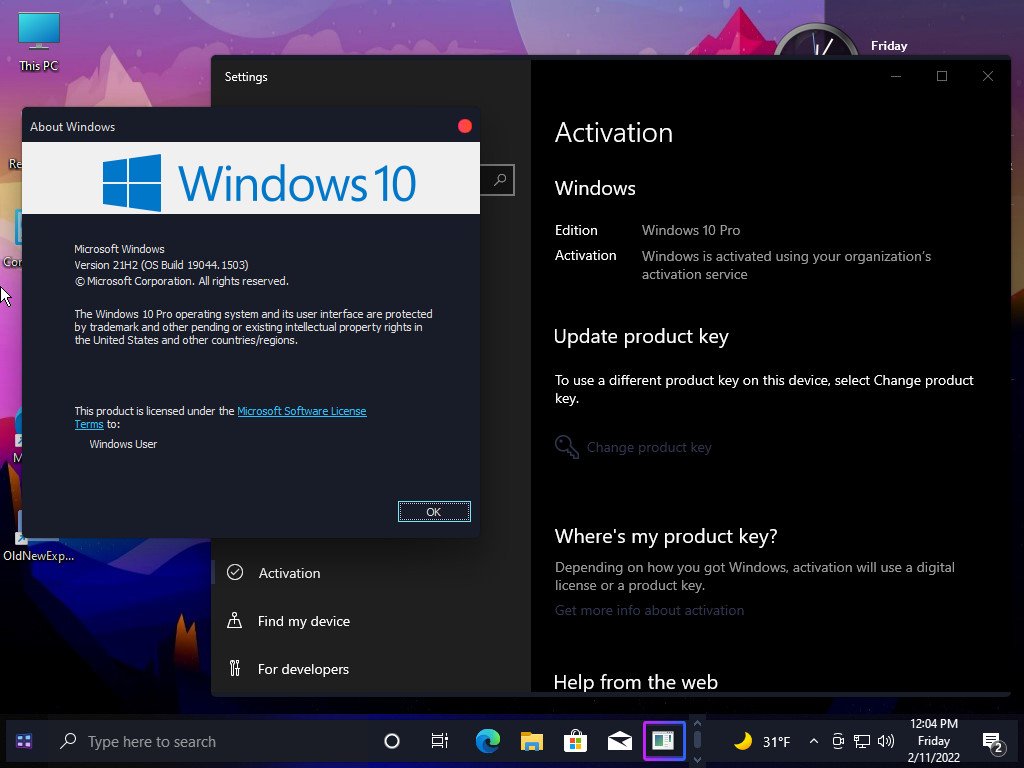Open Microsoft Store from taskbar

tap(575, 741)
